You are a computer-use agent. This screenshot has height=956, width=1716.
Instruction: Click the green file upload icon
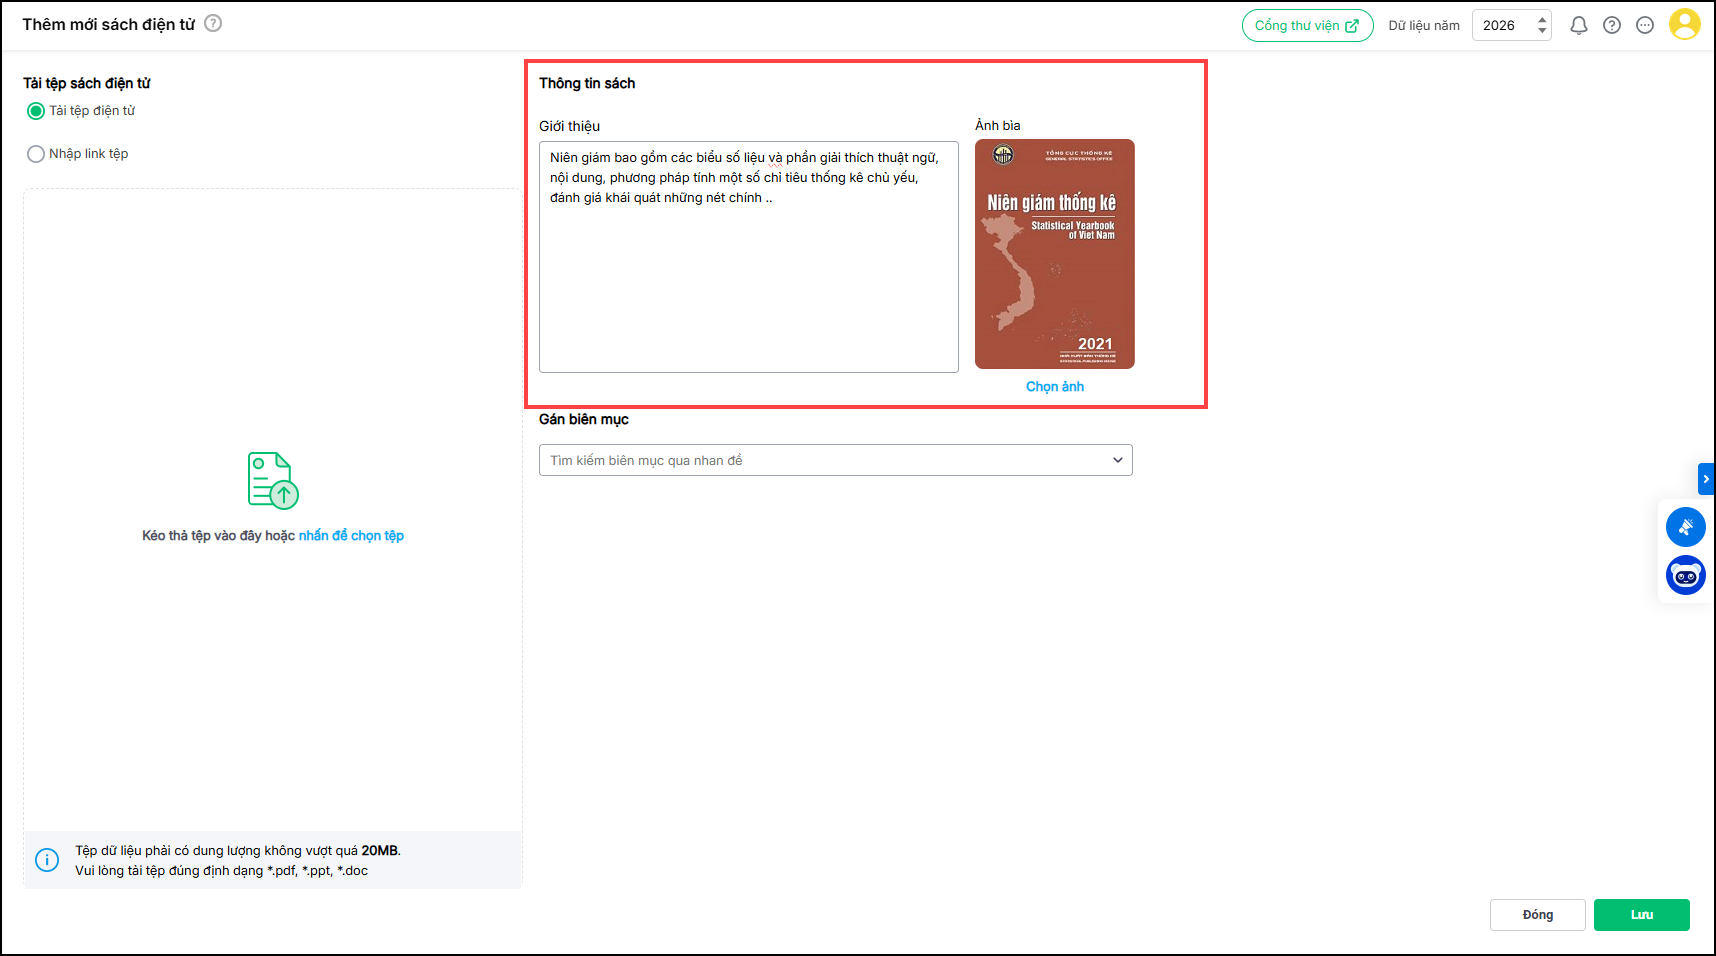pyautogui.click(x=273, y=480)
